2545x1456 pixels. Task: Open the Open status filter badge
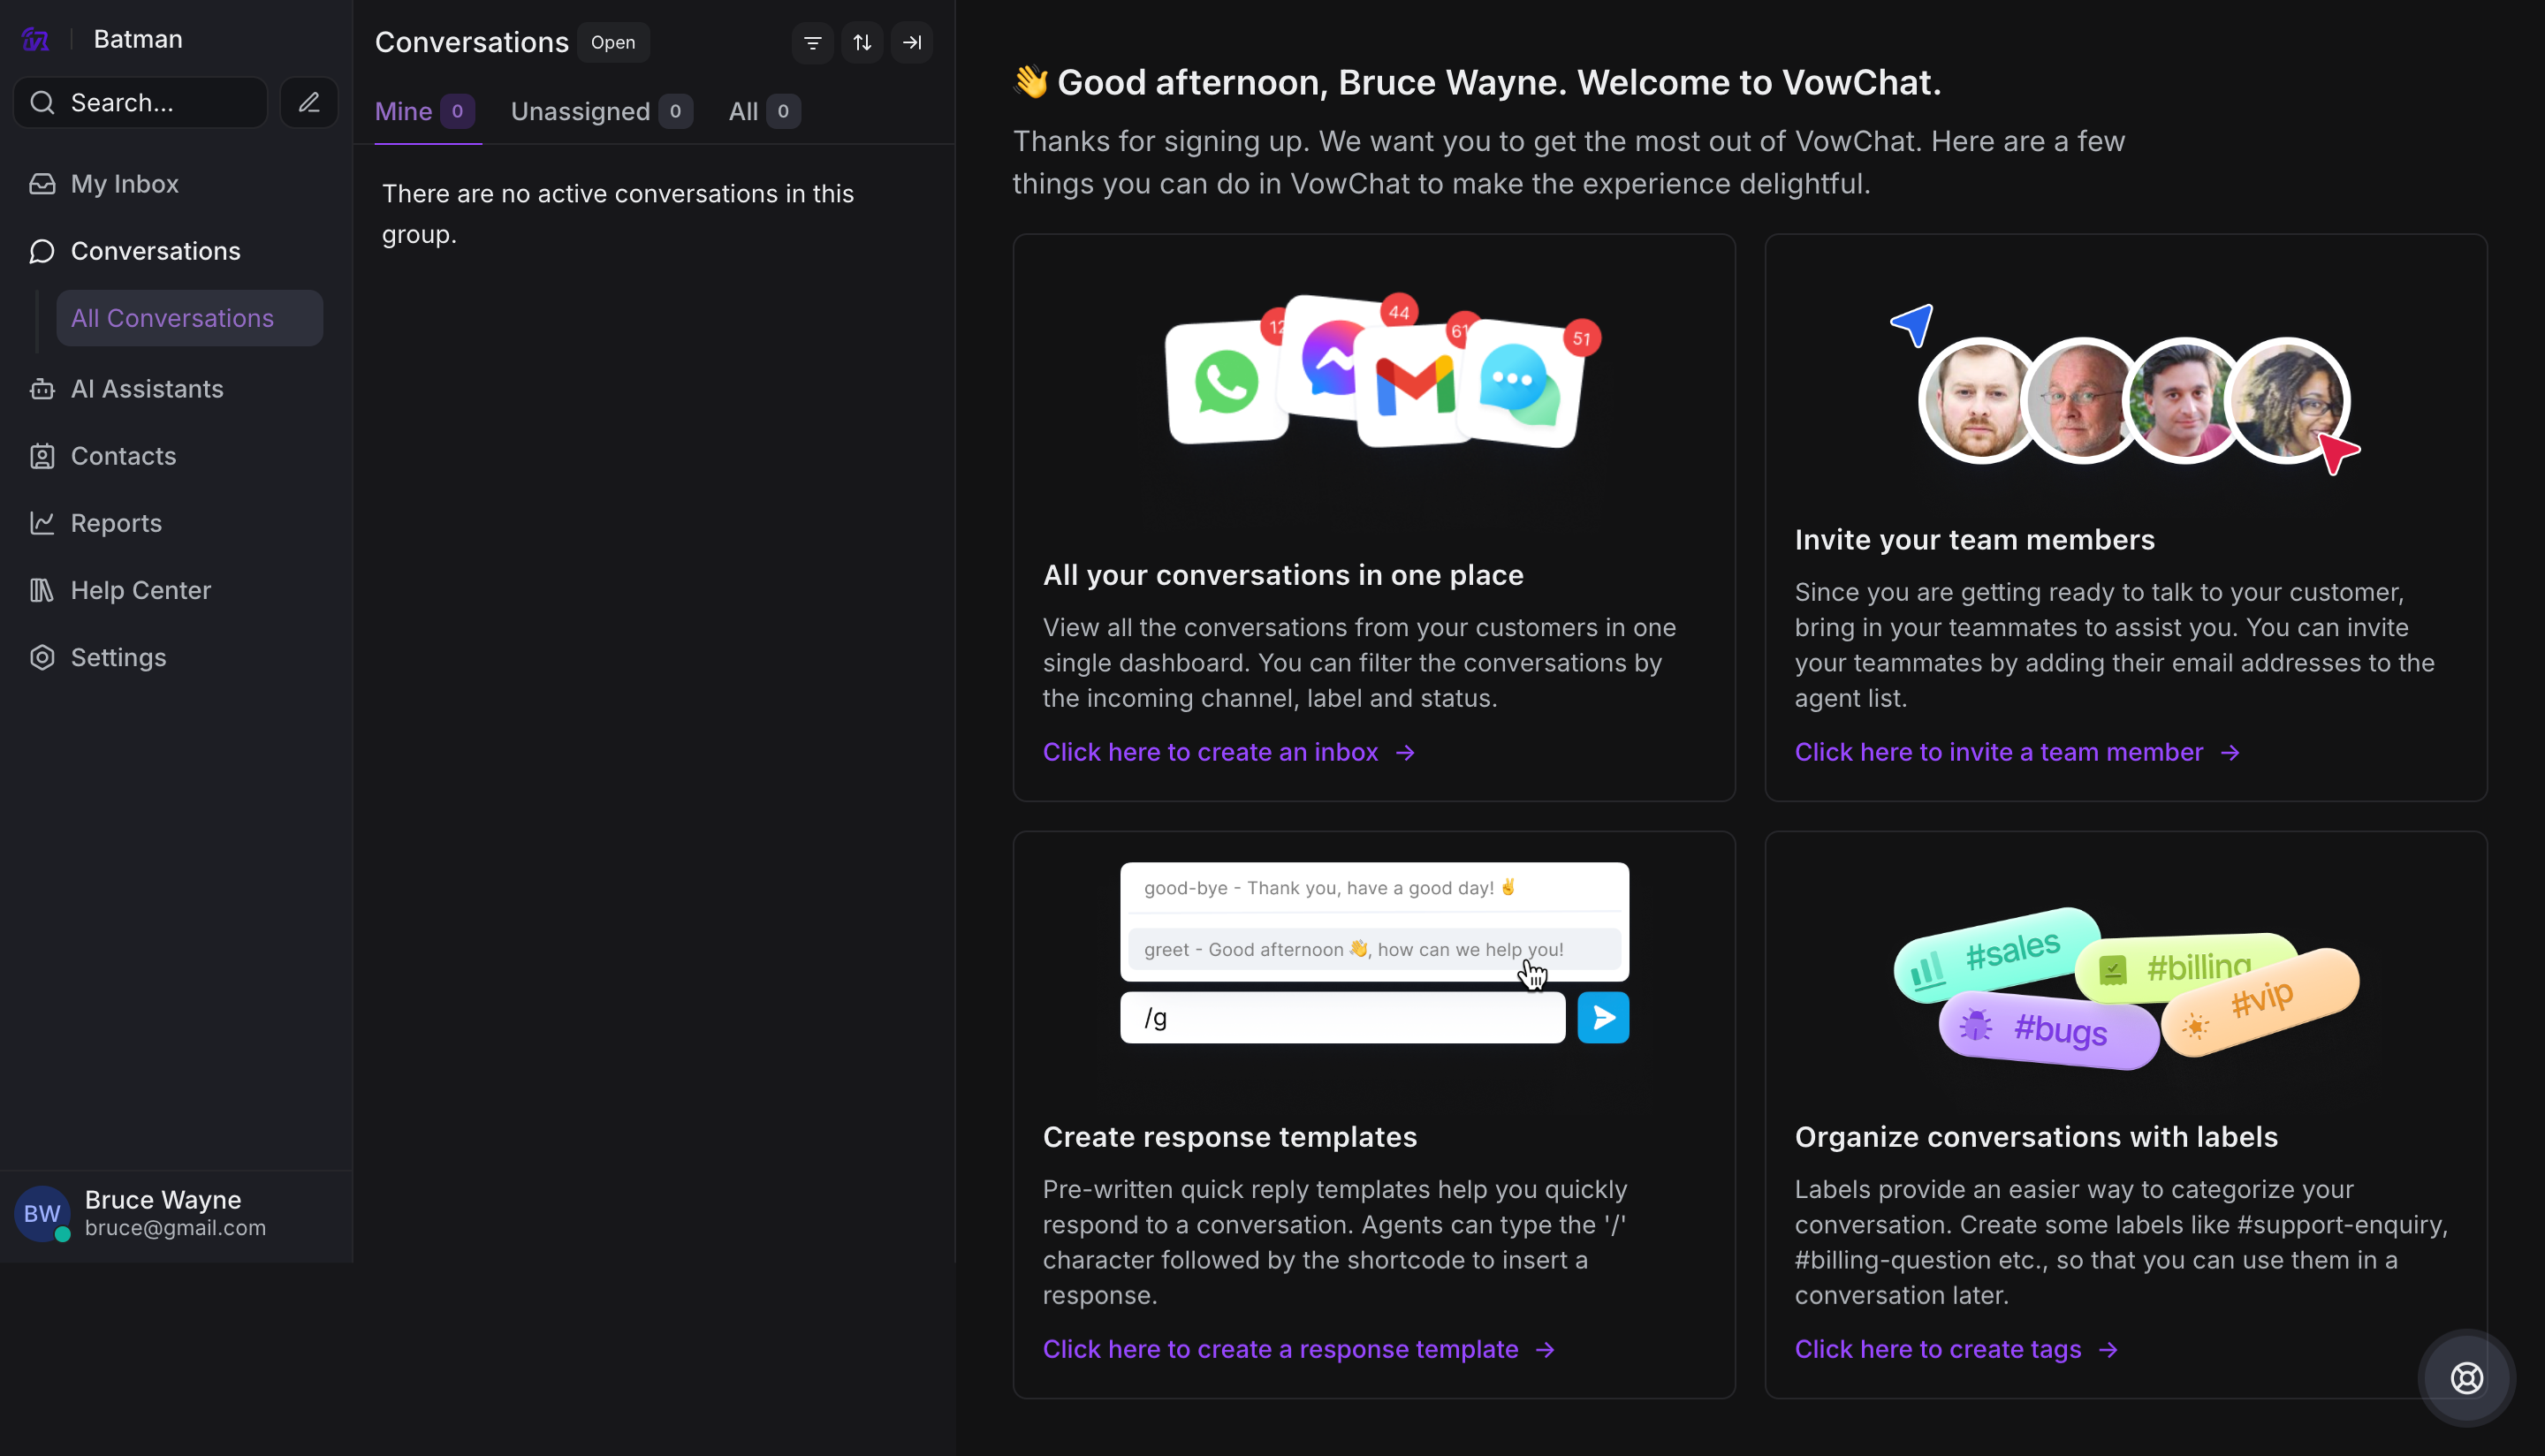point(613,42)
